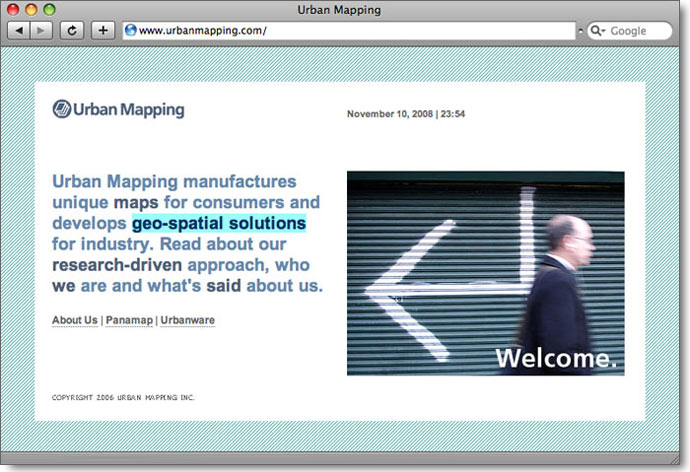Click the www.urbanmapping.com address field

[x=349, y=30]
